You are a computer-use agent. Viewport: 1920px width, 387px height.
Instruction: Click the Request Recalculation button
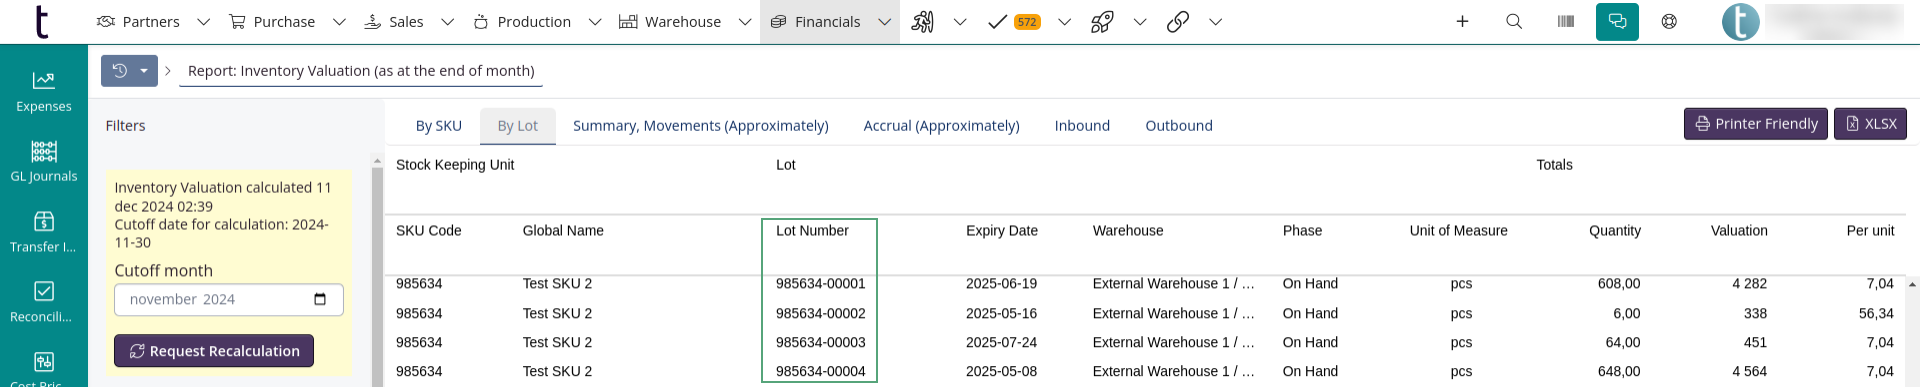click(x=214, y=351)
